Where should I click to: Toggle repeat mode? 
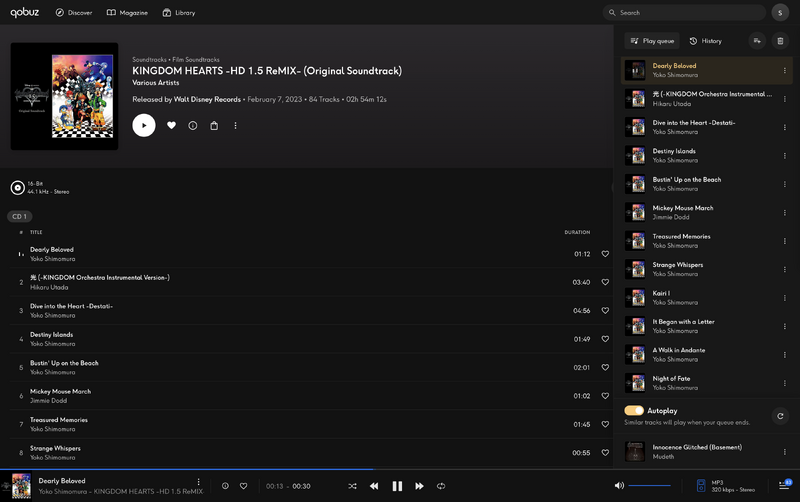click(x=441, y=486)
